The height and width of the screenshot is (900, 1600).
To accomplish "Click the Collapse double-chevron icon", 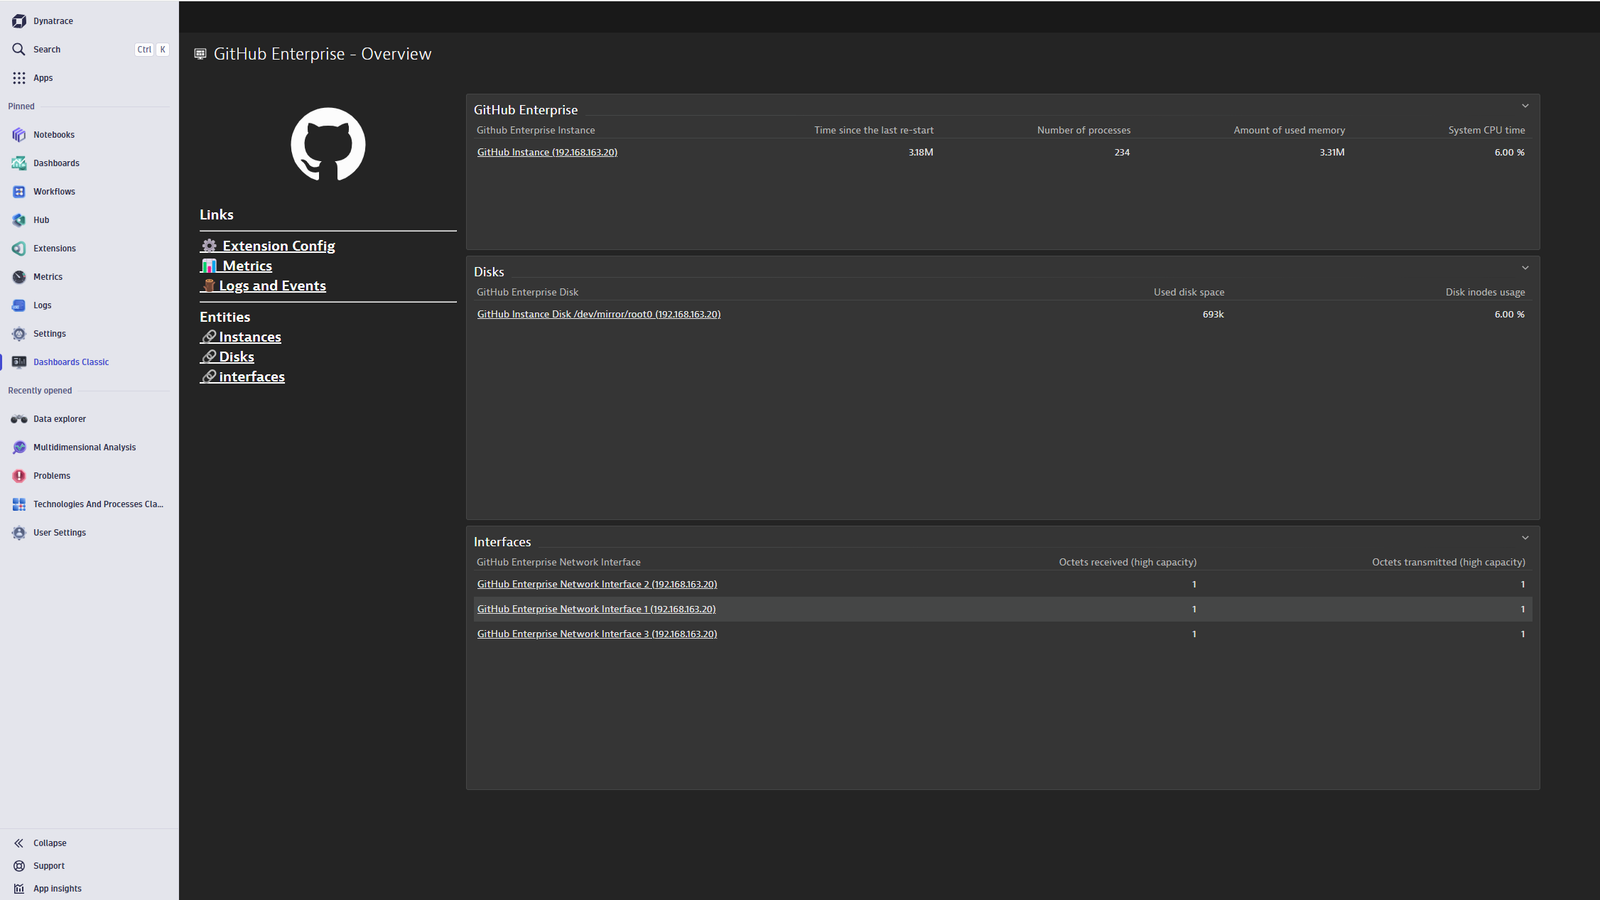I will 19,843.
